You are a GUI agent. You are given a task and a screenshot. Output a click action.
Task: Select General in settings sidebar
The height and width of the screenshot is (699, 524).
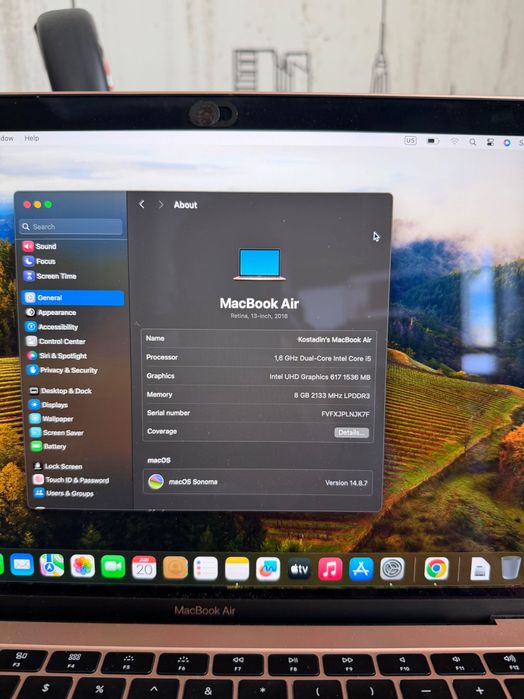click(73, 298)
